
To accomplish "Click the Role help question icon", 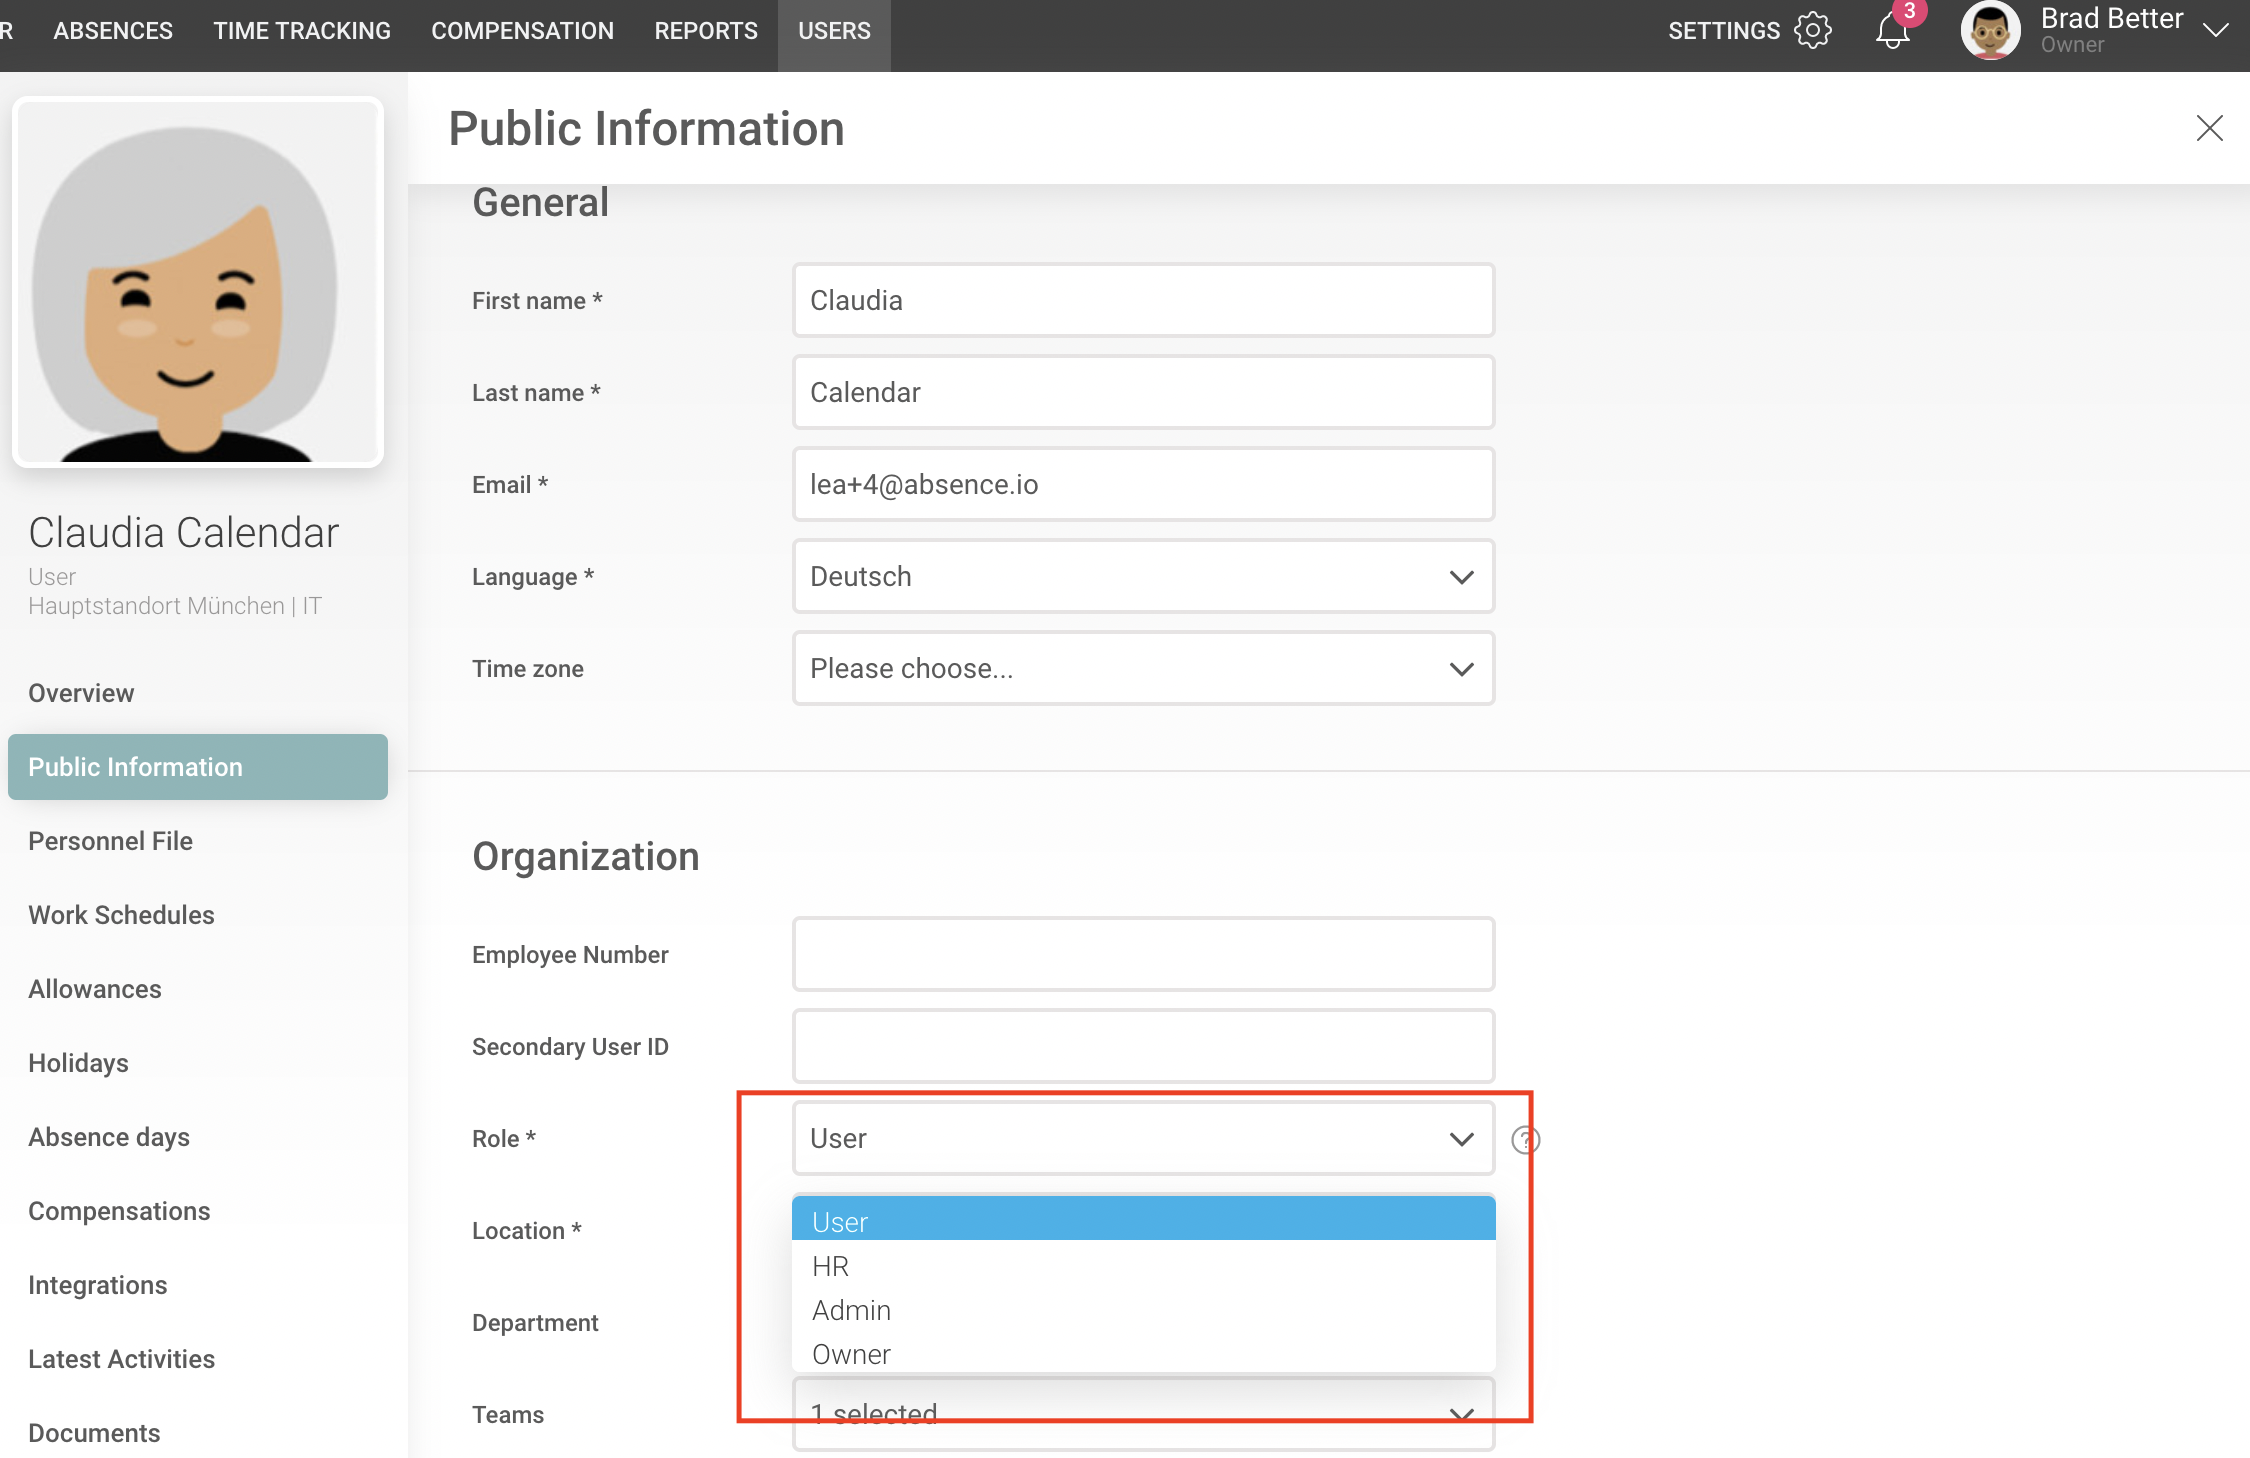I will pyautogui.click(x=1525, y=1140).
